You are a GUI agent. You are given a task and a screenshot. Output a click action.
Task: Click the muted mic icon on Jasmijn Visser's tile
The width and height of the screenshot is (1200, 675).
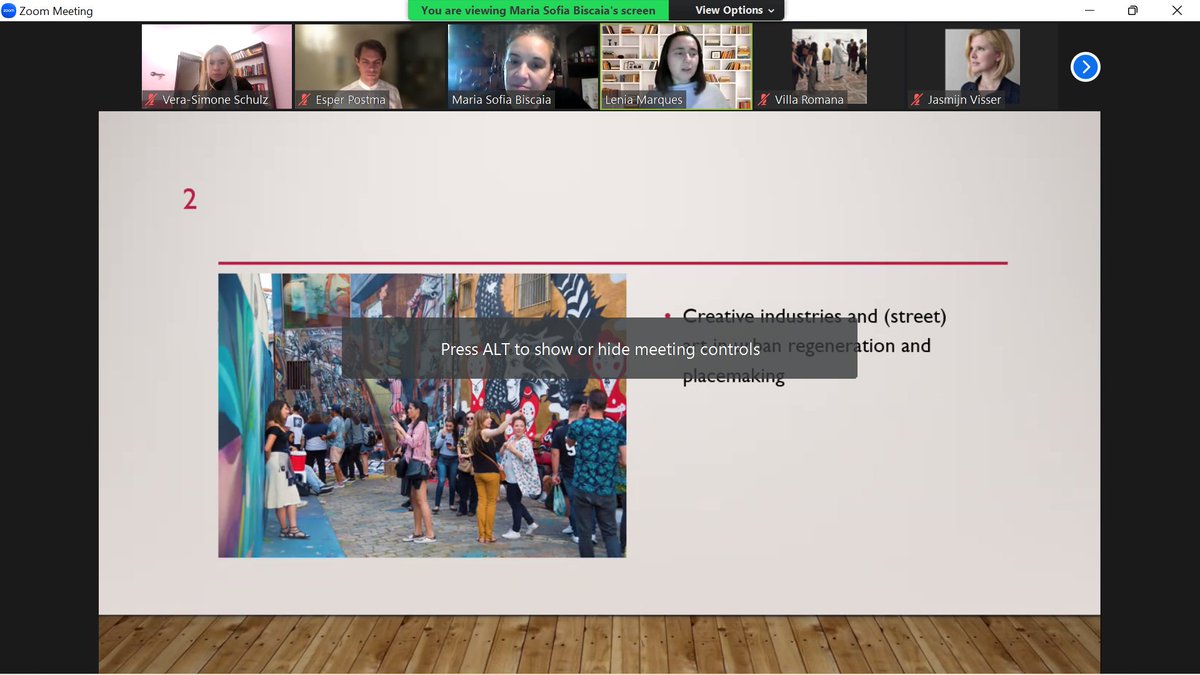915,99
